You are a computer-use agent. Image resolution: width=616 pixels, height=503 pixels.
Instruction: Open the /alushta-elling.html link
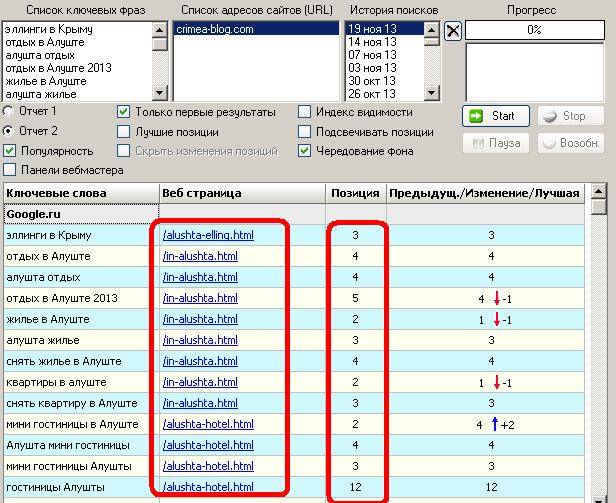coord(208,235)
